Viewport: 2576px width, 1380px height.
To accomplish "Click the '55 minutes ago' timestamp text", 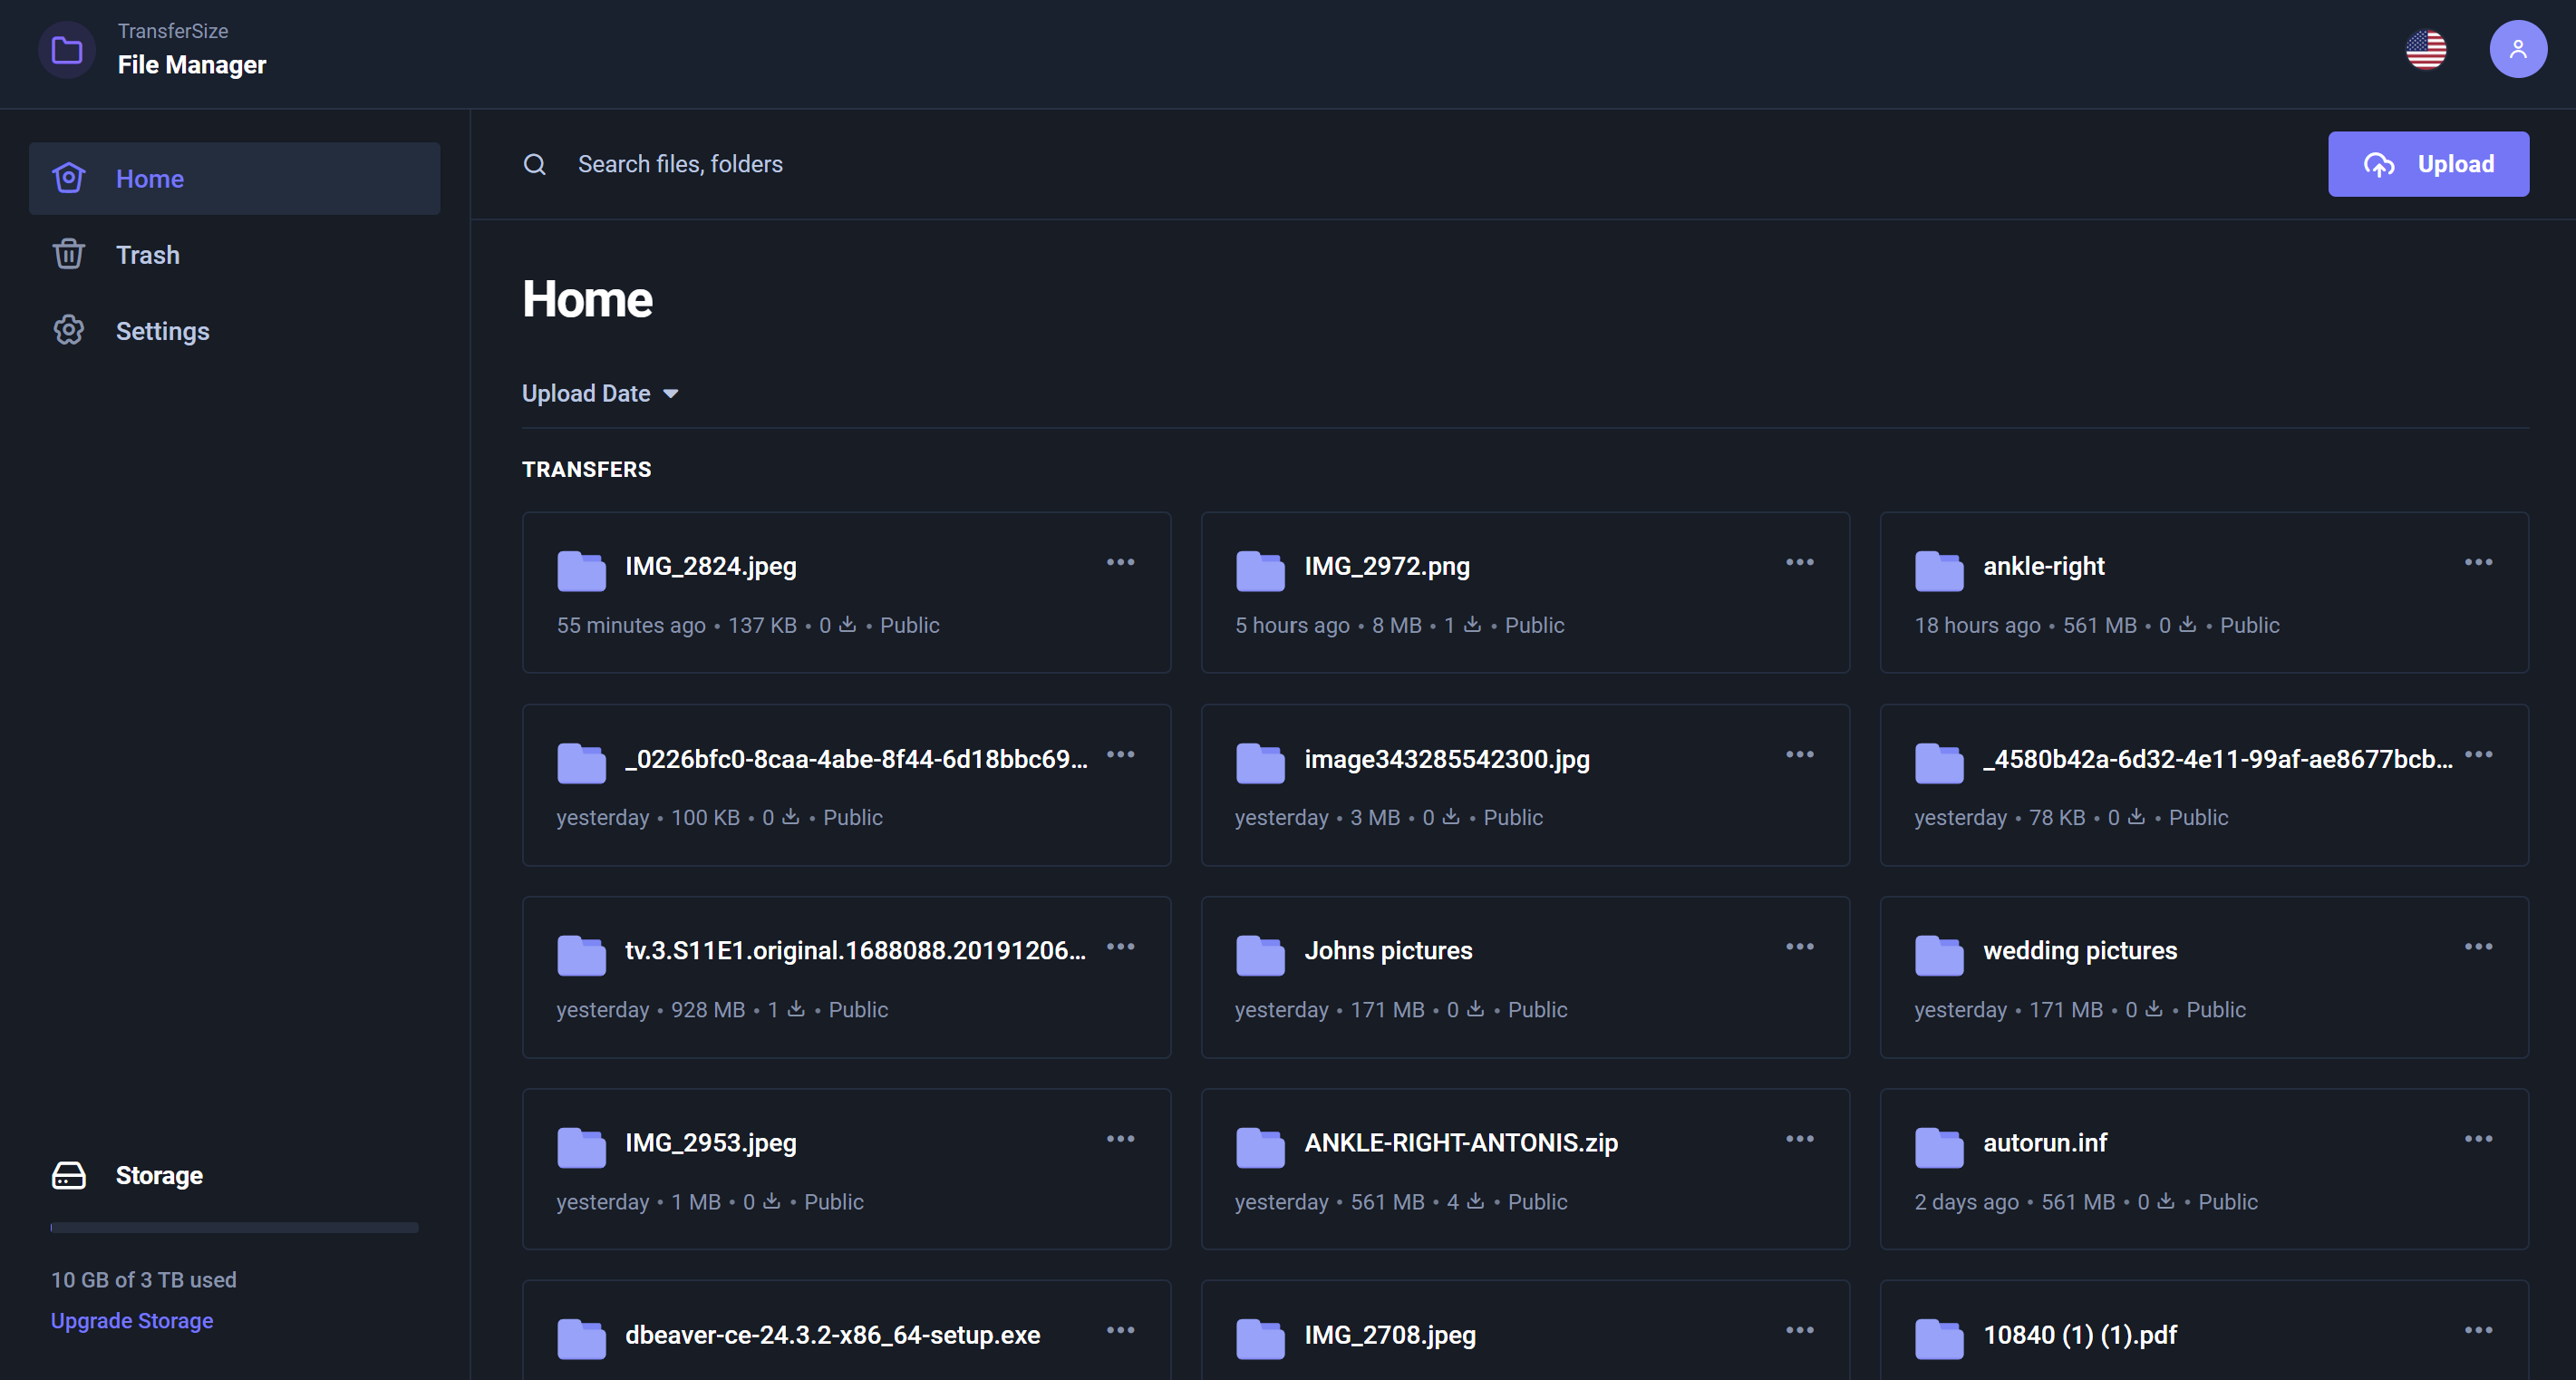I will (631, 625).
